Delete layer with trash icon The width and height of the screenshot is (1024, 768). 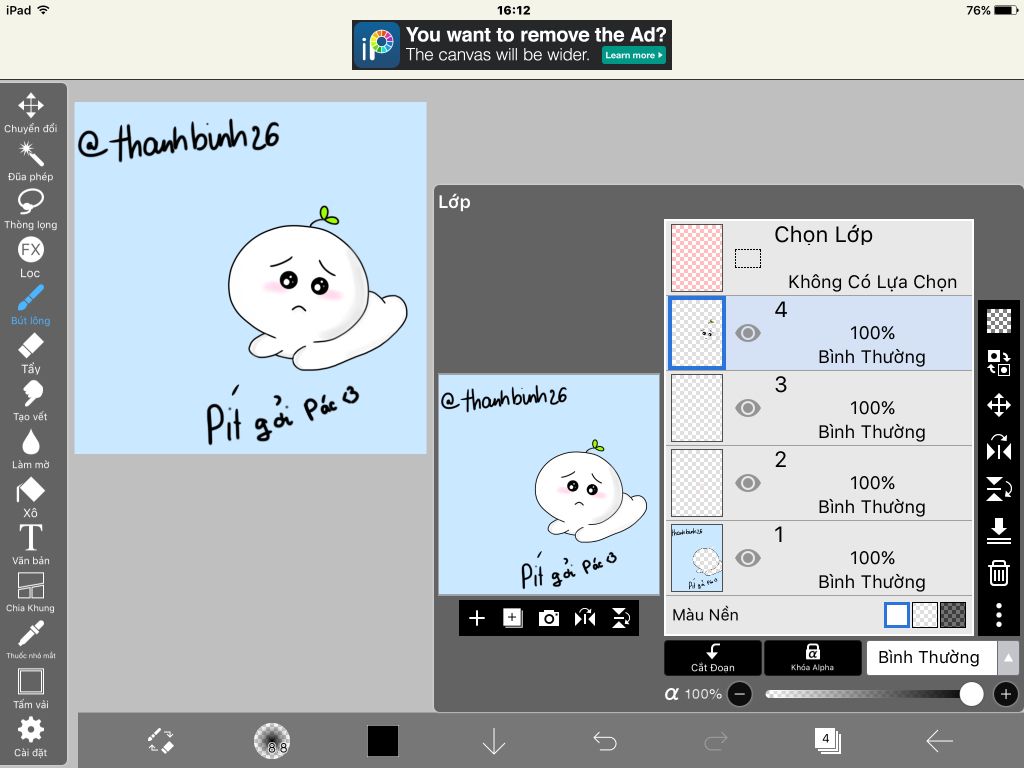[x=999, y=573]
